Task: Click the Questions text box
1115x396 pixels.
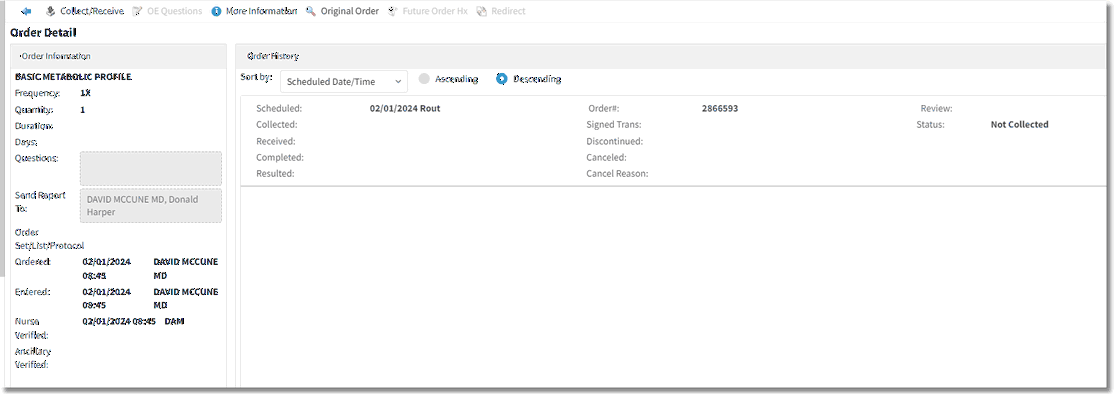Action: tap(151, 168)
